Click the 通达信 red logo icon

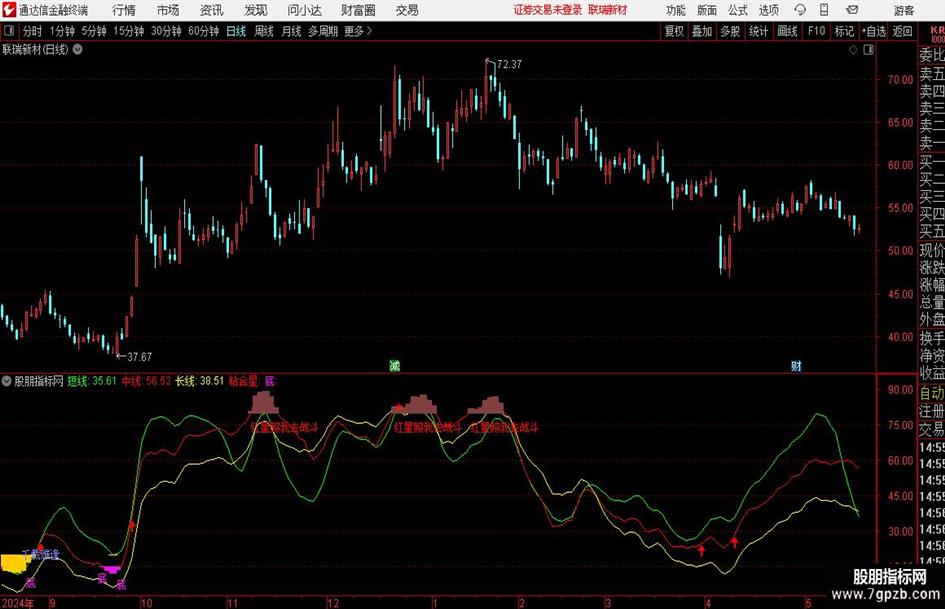9,10
